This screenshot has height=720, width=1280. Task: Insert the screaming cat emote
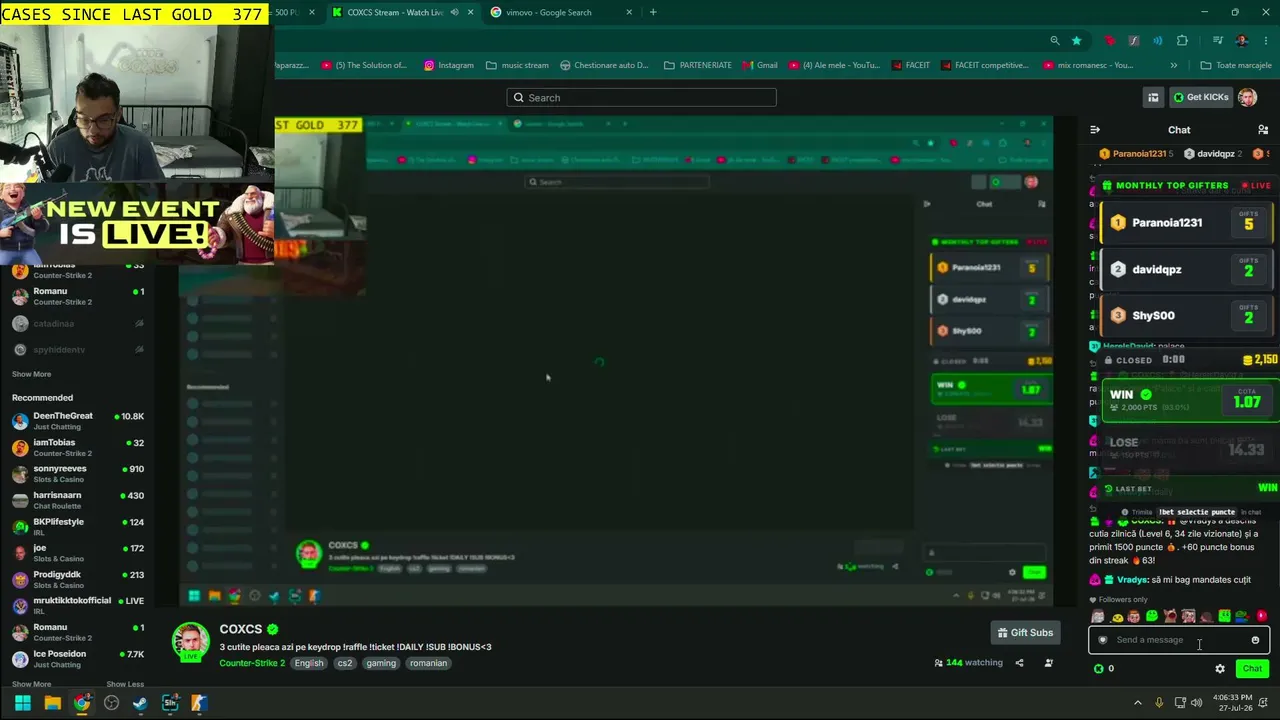point(1170,617)
